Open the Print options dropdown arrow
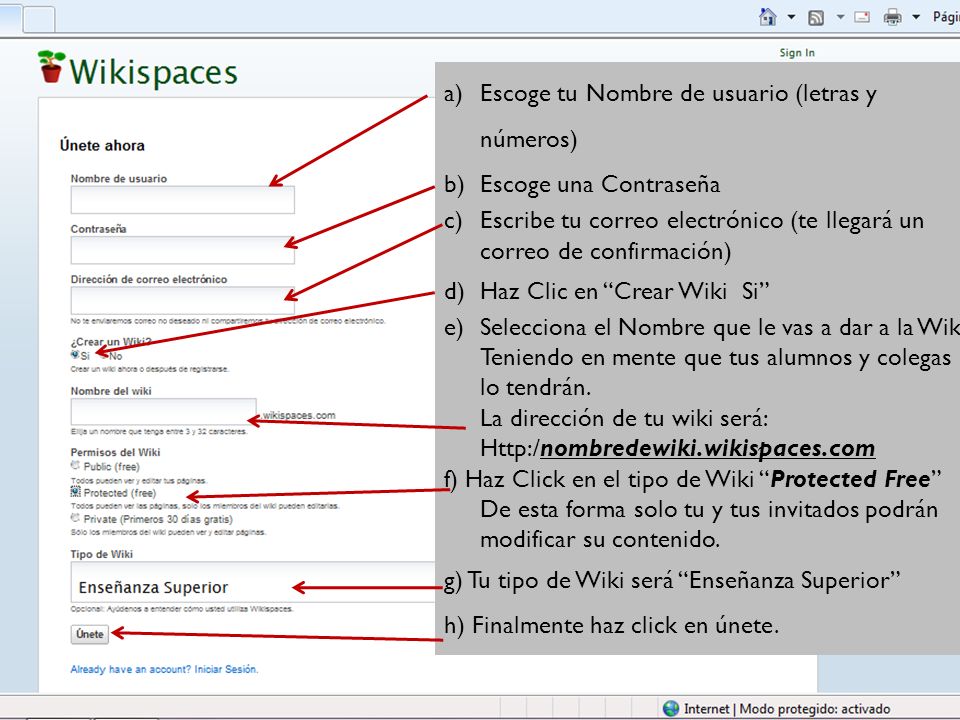Image resolution: width=960 pixels, height=720 pixels. (x=916, y=17)
